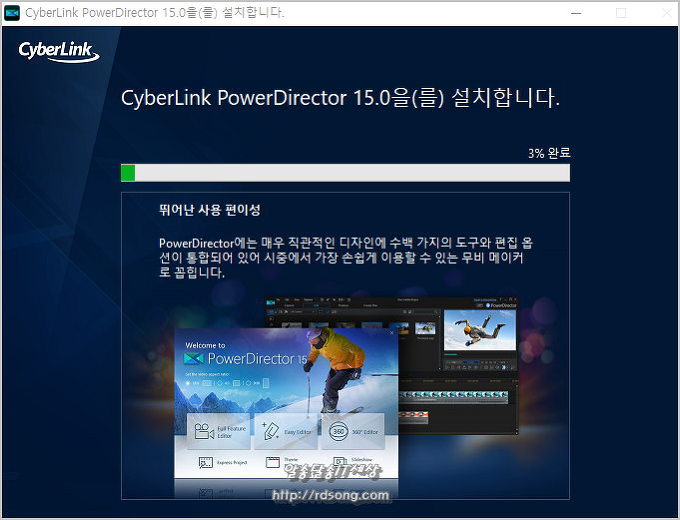Click the window title text in the title bar
Image resolution: width=680 pixels, height=520 pixels.
point(155,13)
